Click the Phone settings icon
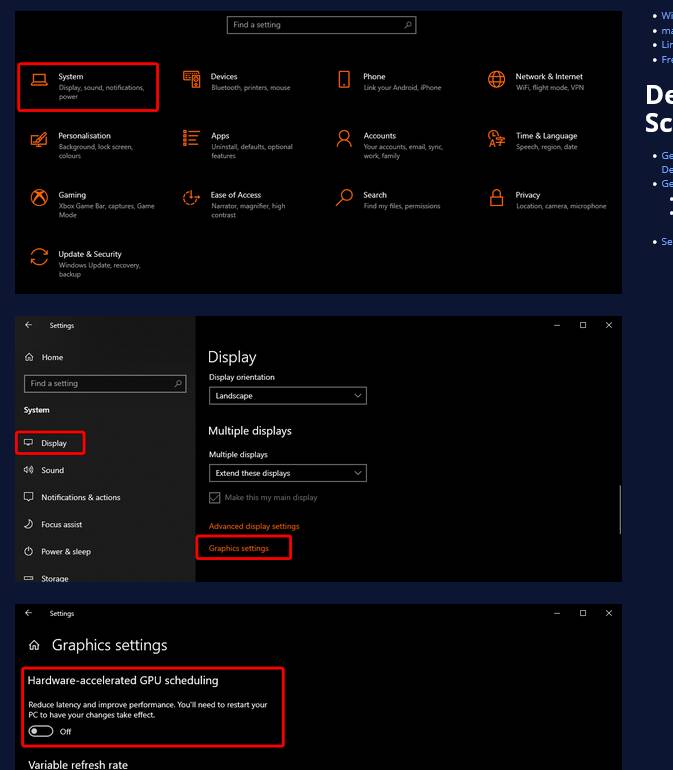 [x=344, y=80]
